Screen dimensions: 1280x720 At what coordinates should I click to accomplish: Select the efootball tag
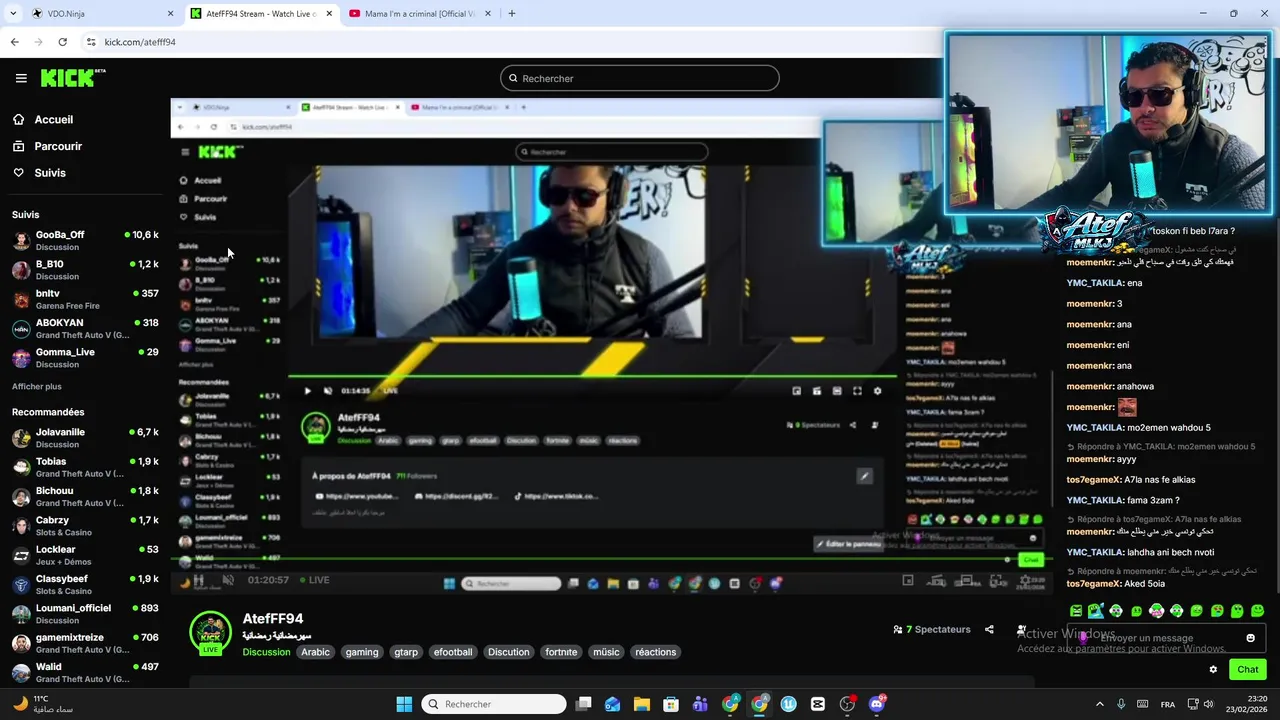(453, 652)
